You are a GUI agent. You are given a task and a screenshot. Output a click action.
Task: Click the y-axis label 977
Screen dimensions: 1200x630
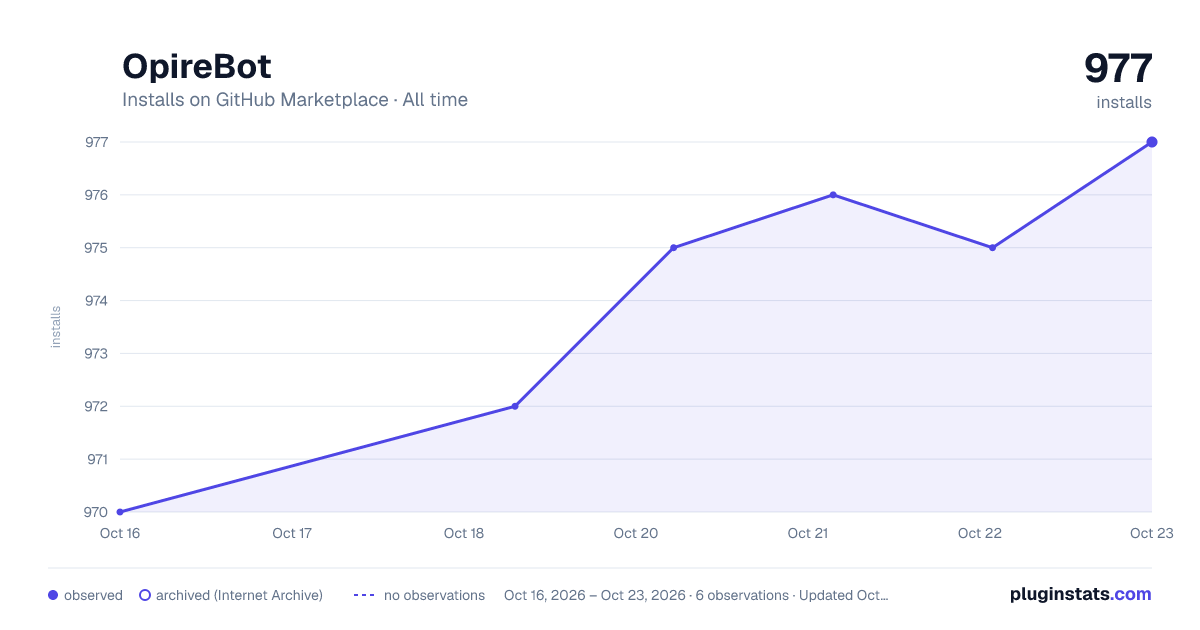(97, 142)
